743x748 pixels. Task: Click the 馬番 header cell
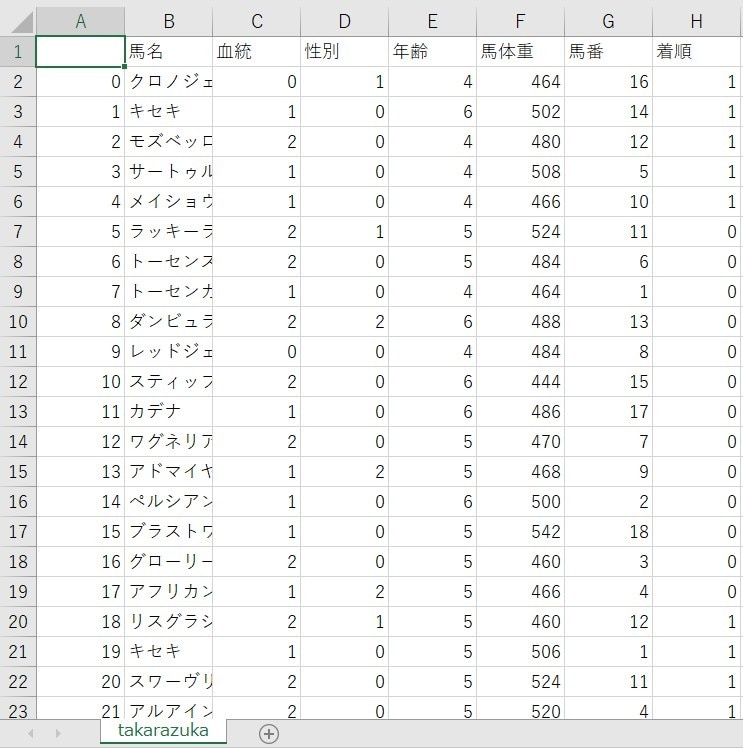(x=609, y=52)
